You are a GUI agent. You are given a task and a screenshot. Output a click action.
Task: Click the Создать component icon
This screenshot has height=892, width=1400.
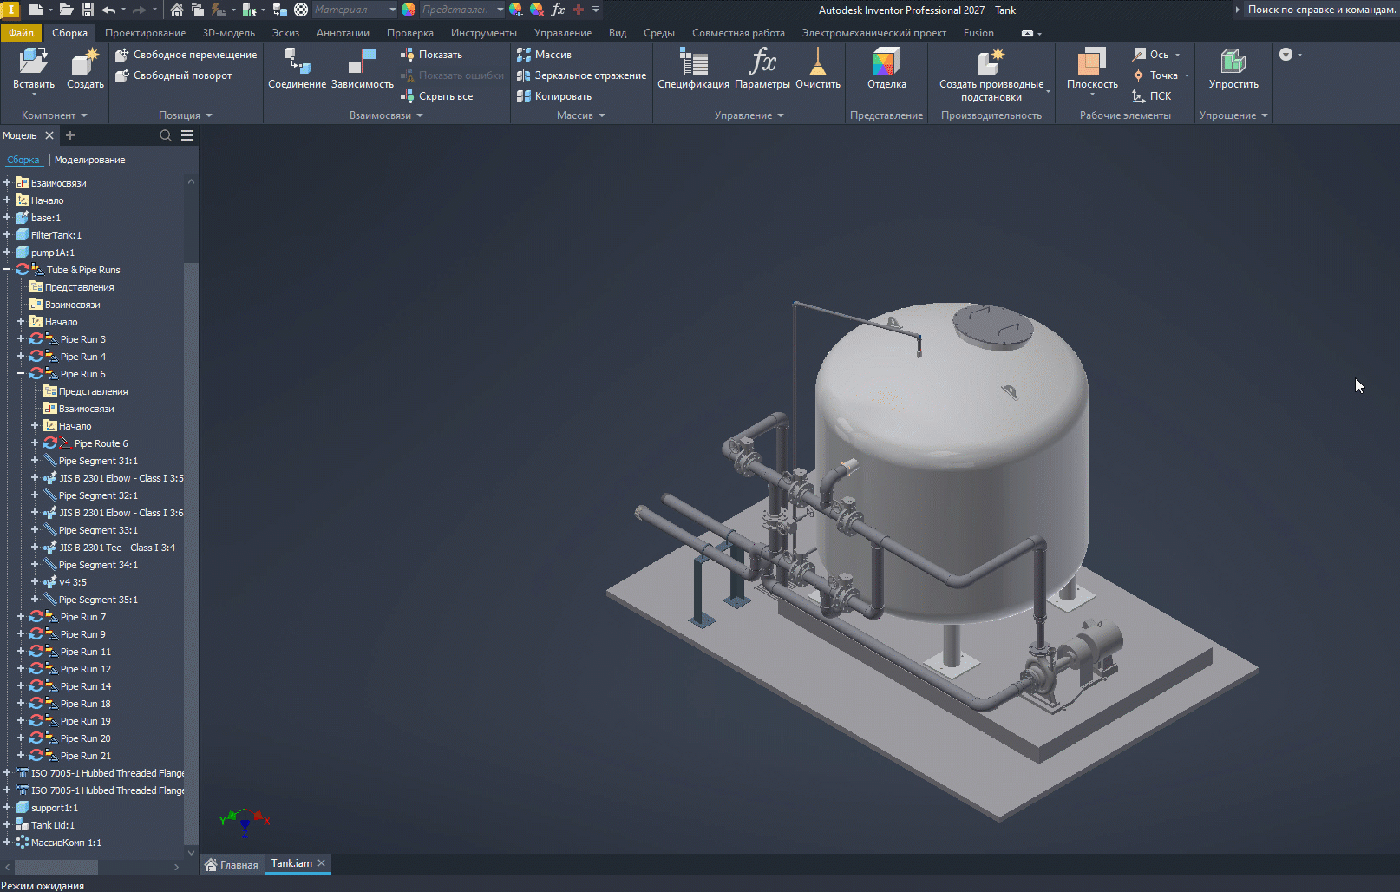tap(85, 62)
